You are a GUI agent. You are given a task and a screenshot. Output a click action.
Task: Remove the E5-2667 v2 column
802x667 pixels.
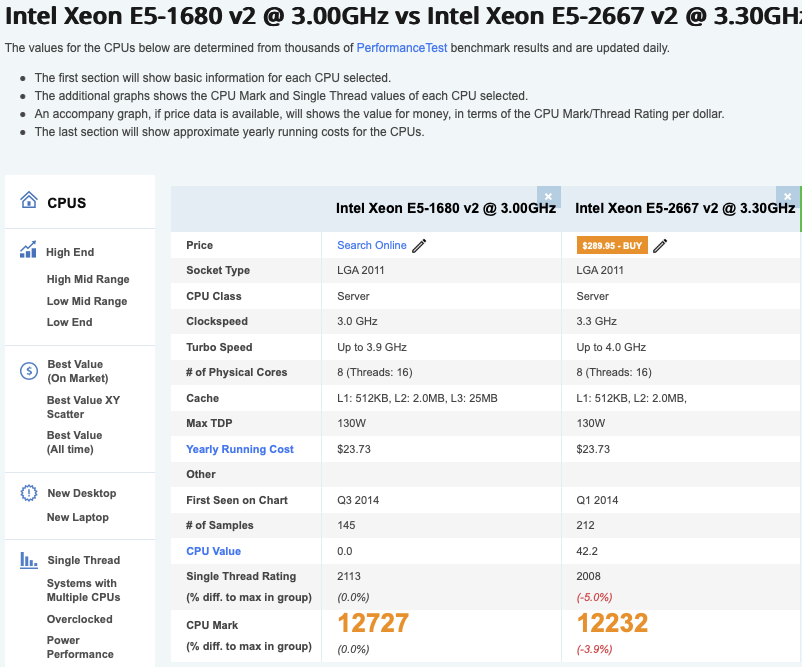(788, 196)
